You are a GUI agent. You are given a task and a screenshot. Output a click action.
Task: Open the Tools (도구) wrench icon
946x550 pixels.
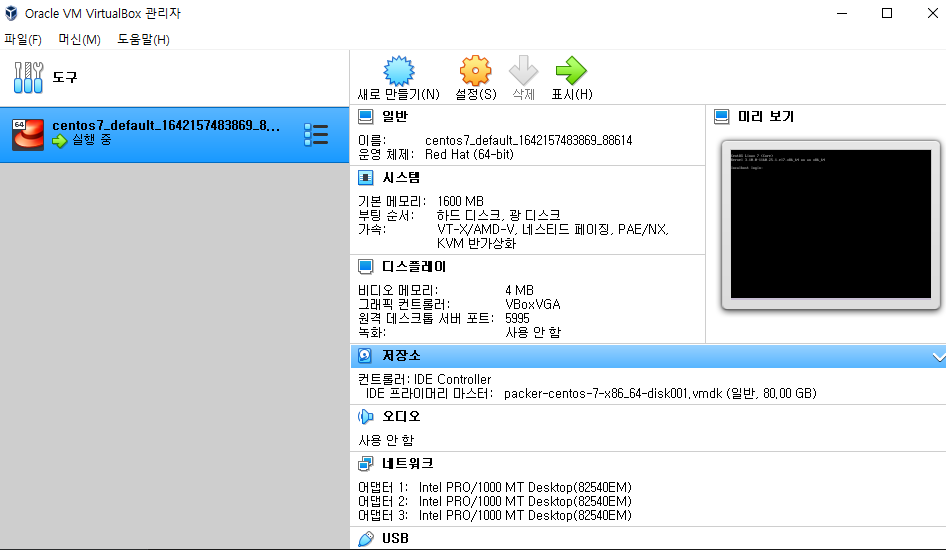pyautogui.click(x=28, y=77)
